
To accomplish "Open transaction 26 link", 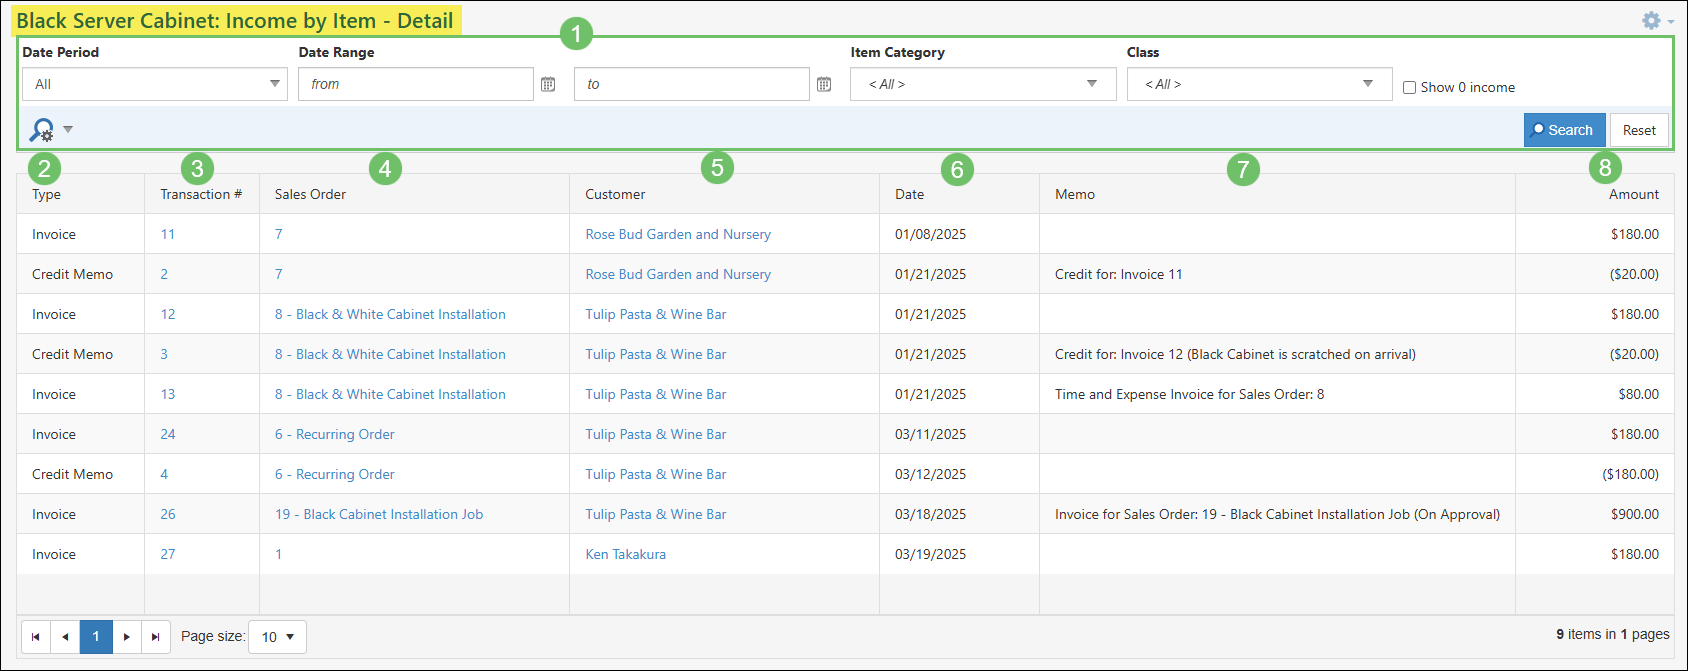I will [x=168, y=514].
